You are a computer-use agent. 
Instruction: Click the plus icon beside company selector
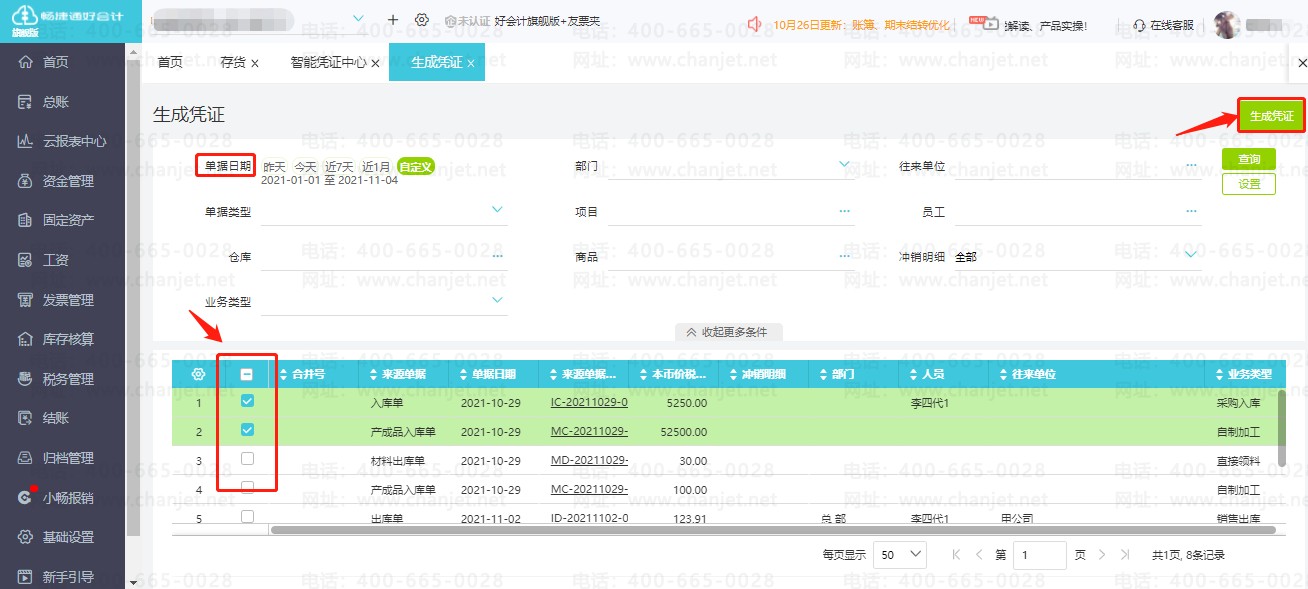(x=393, y=20)
